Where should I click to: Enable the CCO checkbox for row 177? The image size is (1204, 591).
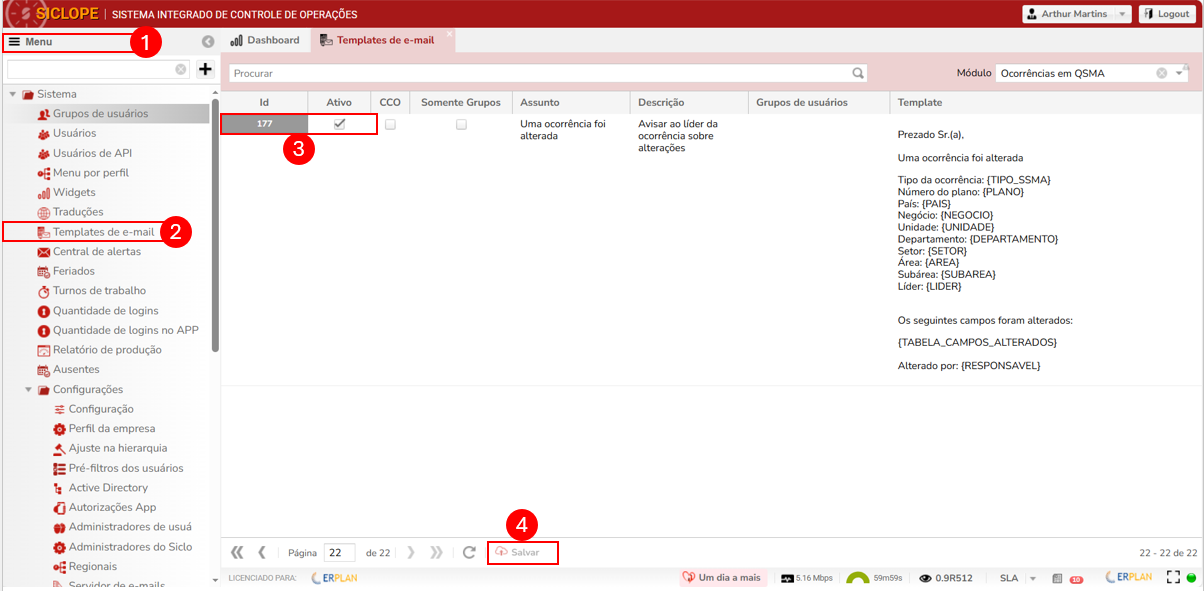pyautogui.click(x=390, y=124)
